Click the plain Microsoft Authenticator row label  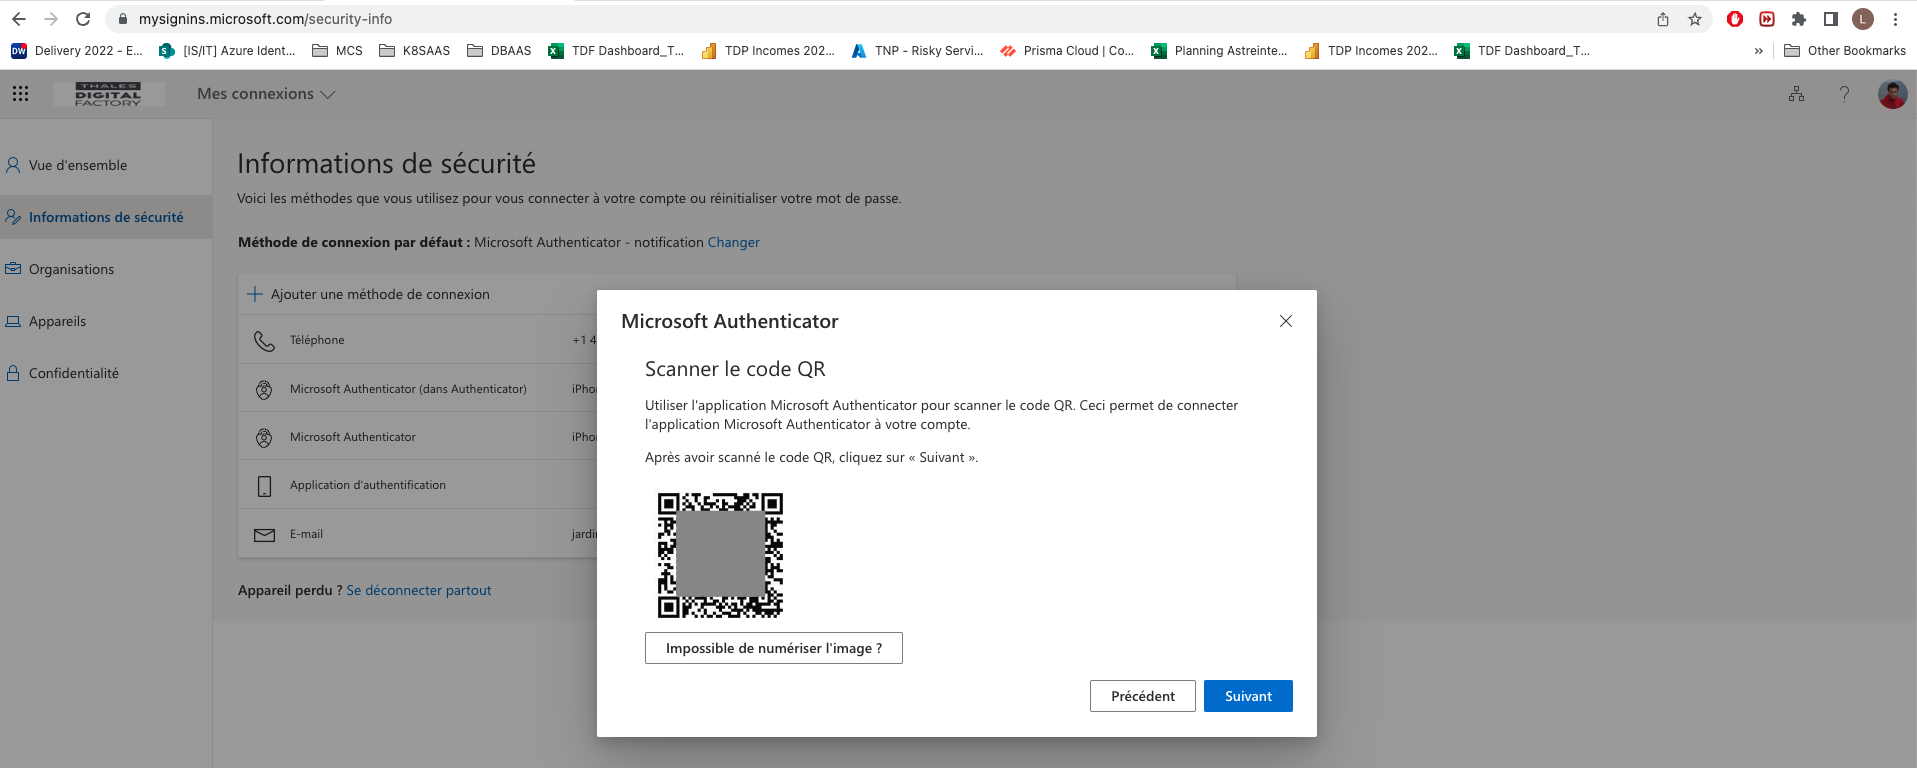(x=353, y=437)
